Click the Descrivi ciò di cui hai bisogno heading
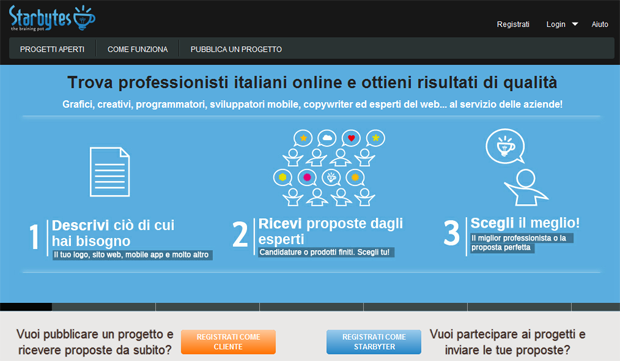620x361 pixels. pos(113,233)
